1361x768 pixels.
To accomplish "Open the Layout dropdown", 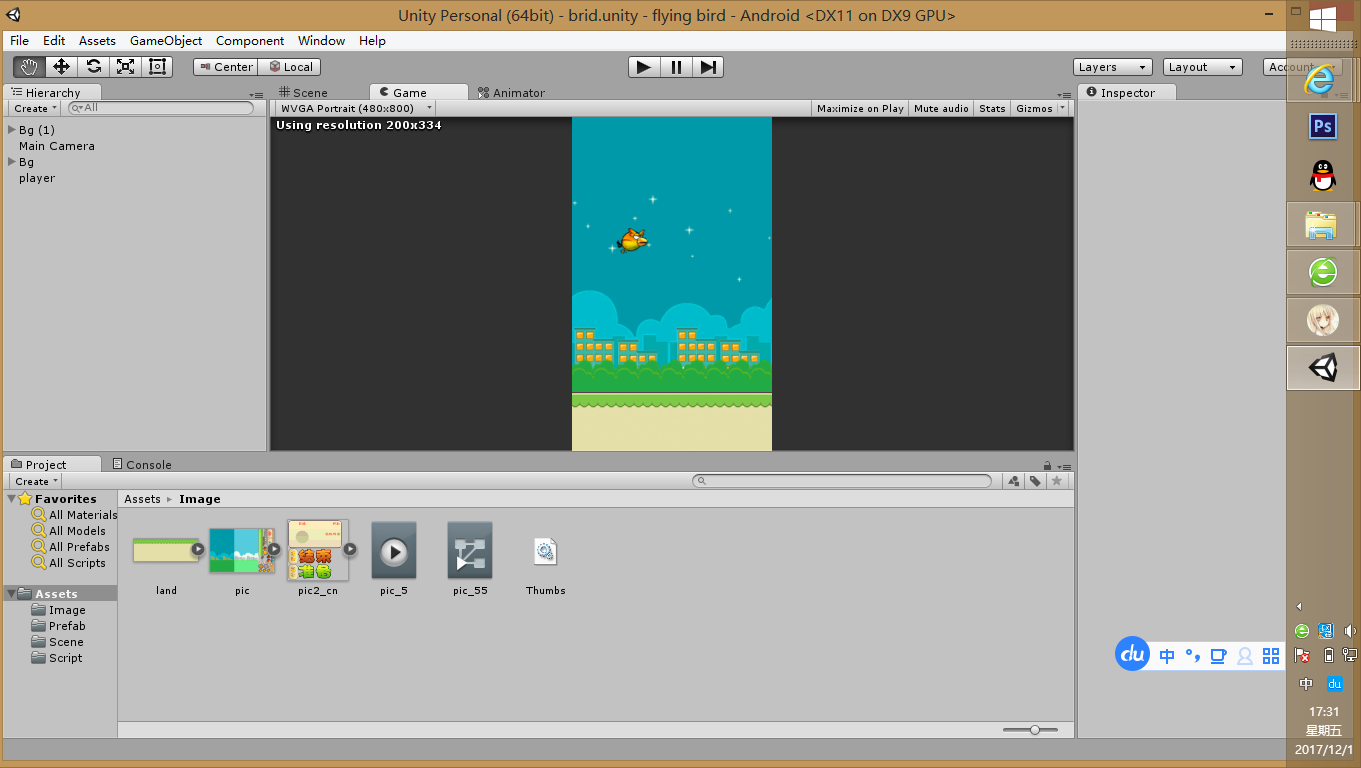I will 1203,67.
